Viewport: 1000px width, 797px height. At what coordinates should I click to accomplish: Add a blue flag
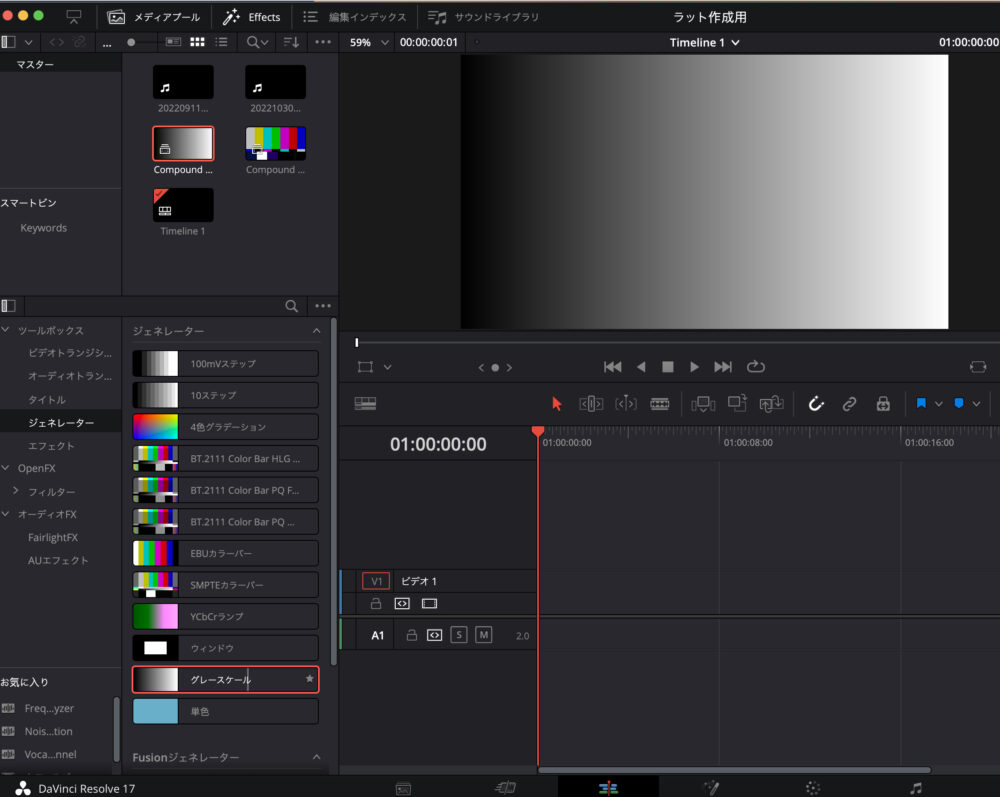pos(921,403)
